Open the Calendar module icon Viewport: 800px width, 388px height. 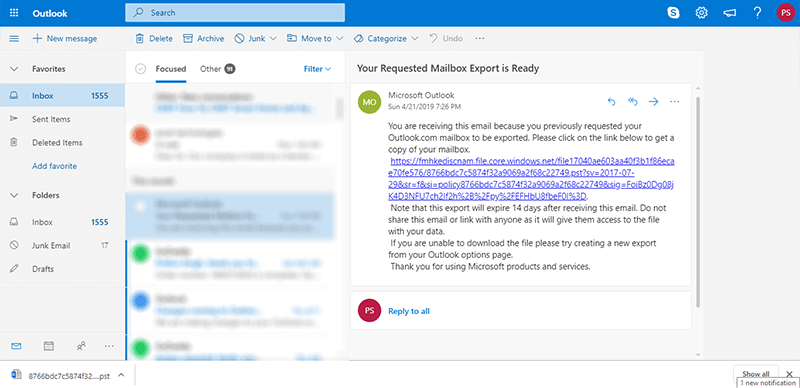[x=49, y=346]
